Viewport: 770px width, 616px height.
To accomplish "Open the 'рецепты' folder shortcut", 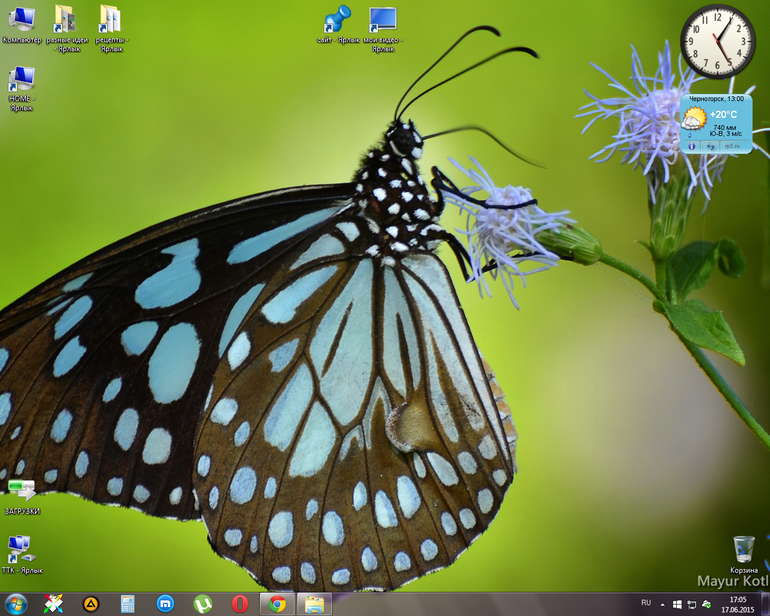I will pyautogui.click(x=111, y=20).
